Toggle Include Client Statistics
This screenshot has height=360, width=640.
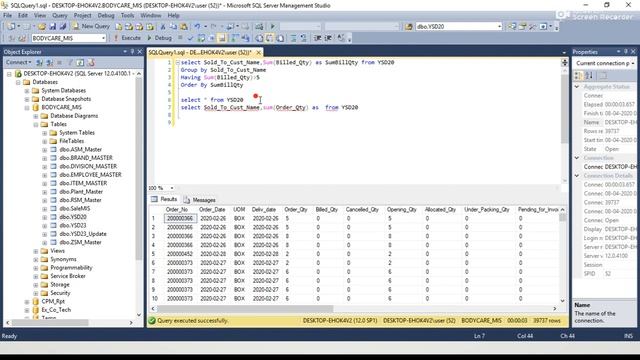245,38
